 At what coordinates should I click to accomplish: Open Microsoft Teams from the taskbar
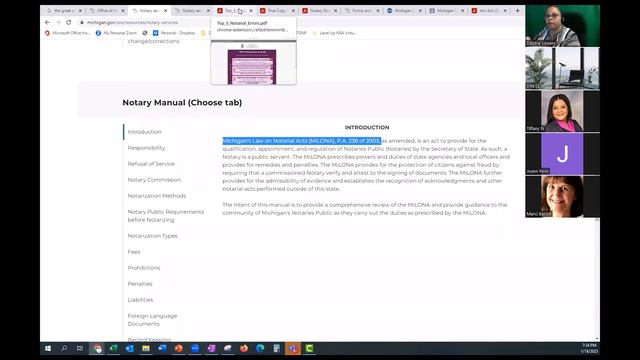tap(293, 348)
